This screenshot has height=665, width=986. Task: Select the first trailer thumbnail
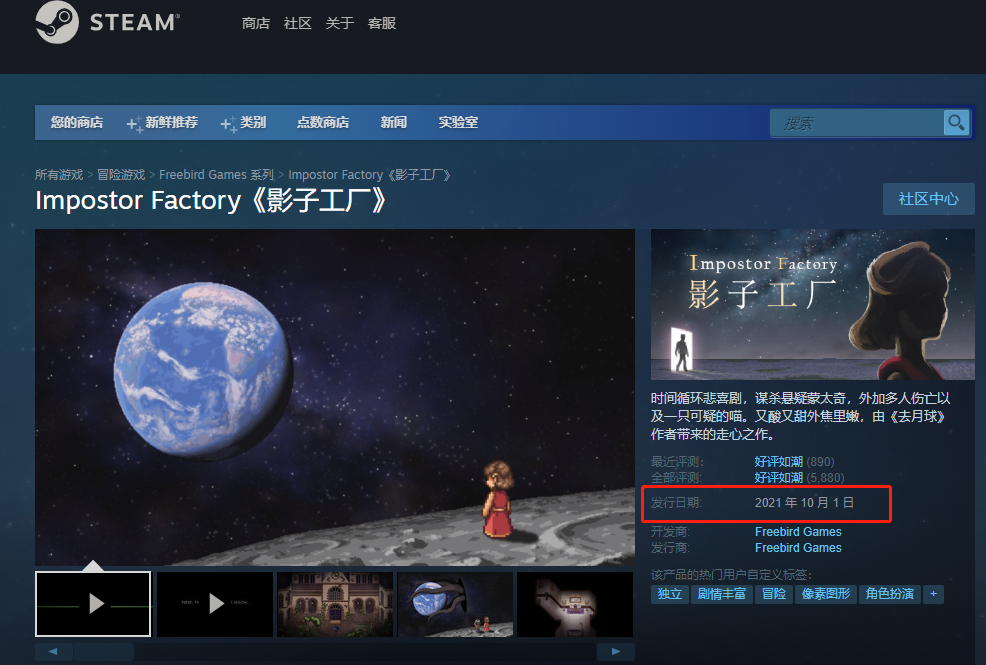click(93, 604)
